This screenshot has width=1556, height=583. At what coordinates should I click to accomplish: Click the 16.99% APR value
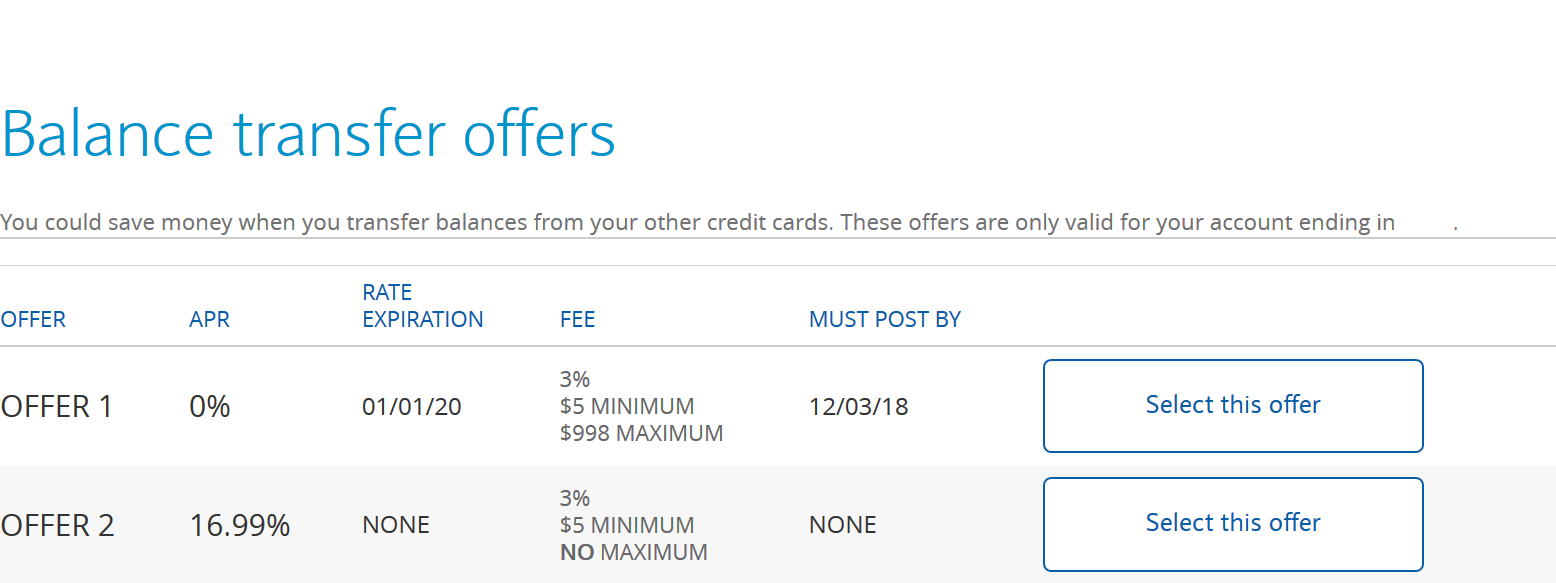click(240, 526)
